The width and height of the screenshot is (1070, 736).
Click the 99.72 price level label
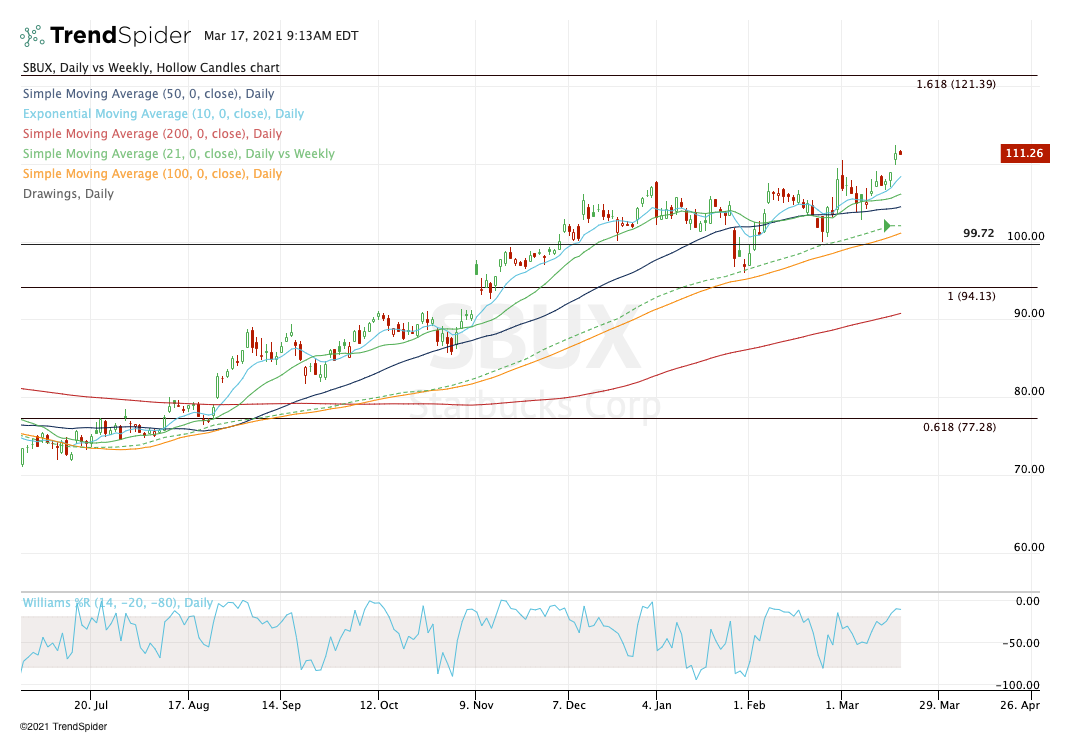979,233
